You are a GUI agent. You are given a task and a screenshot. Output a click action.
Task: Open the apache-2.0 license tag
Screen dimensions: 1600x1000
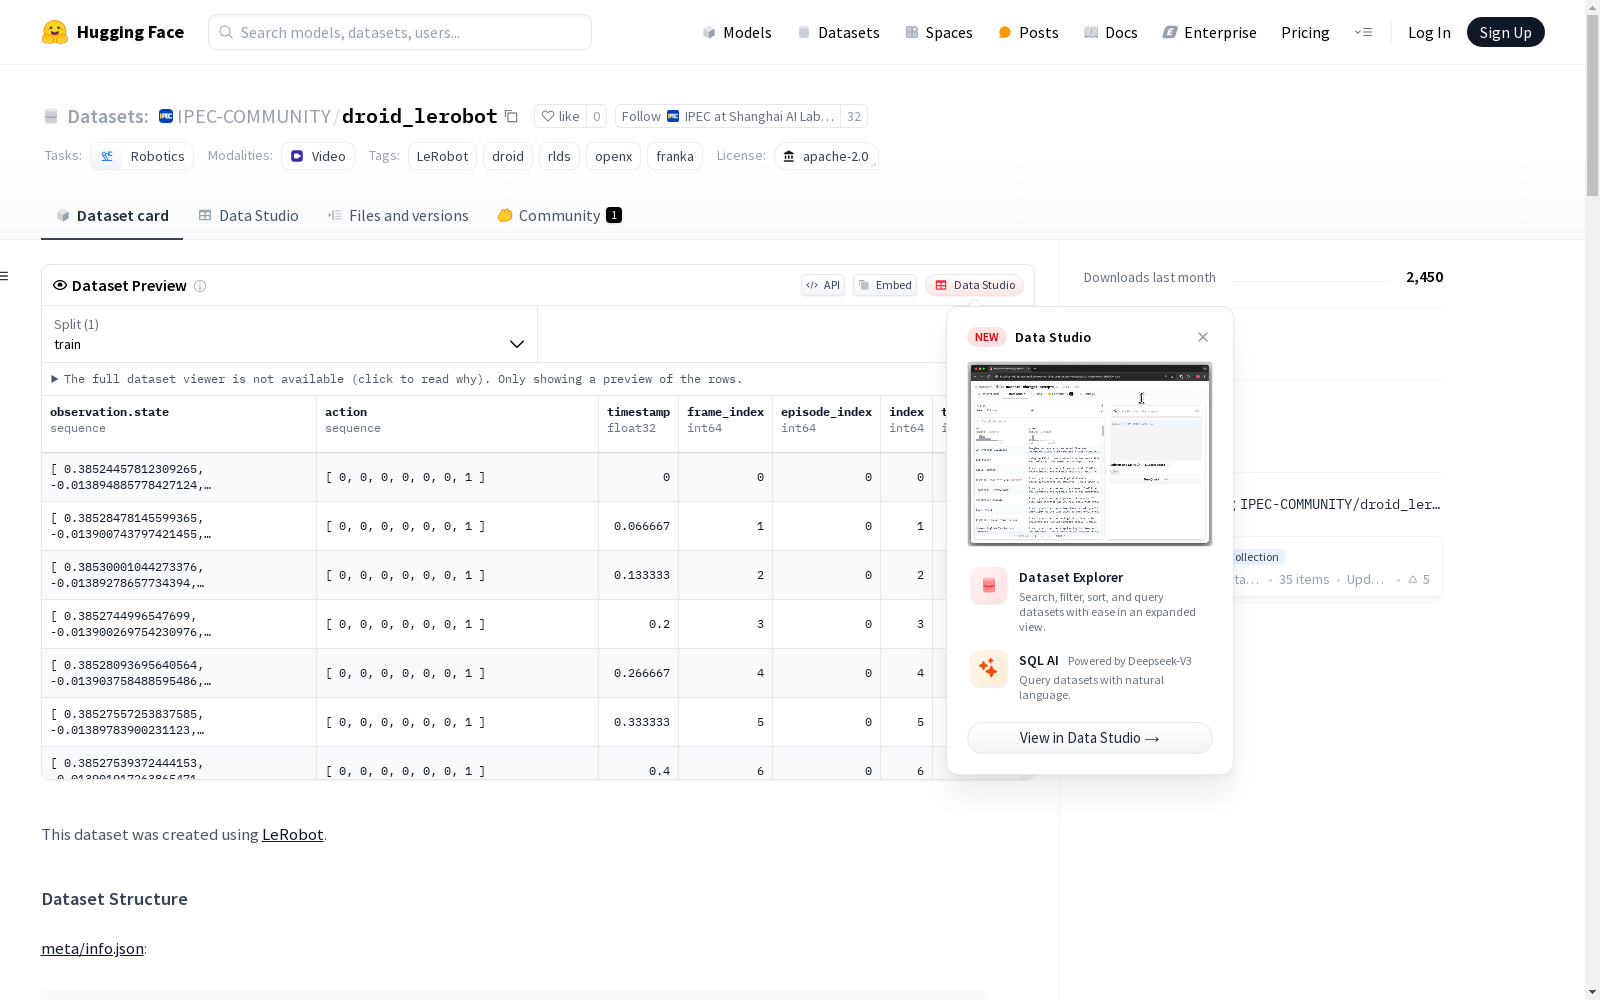[826, 156]
